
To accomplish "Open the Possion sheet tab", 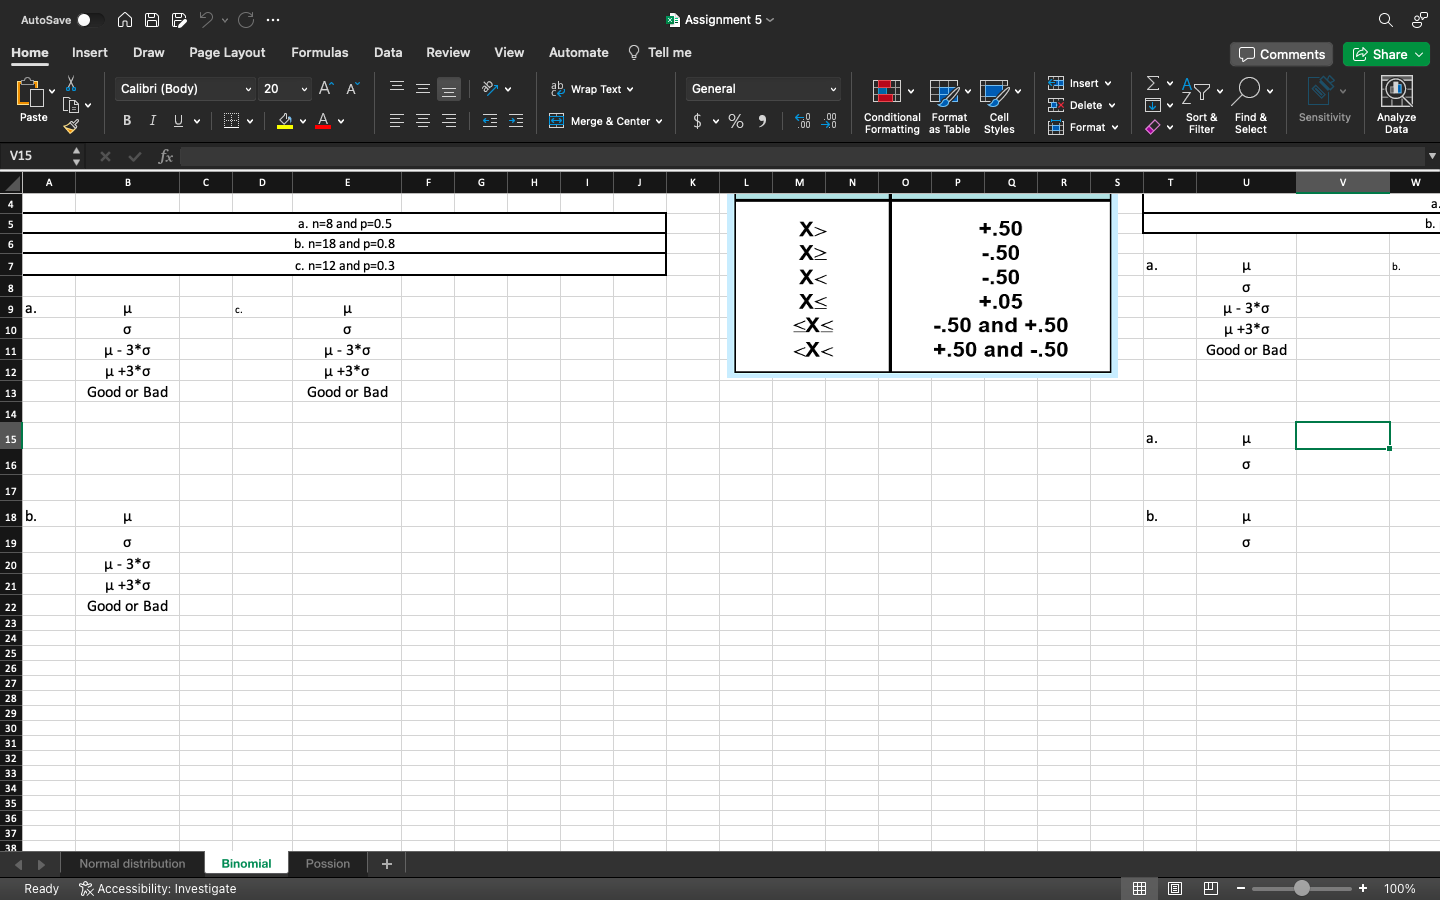I will click(x=327, y=863).
